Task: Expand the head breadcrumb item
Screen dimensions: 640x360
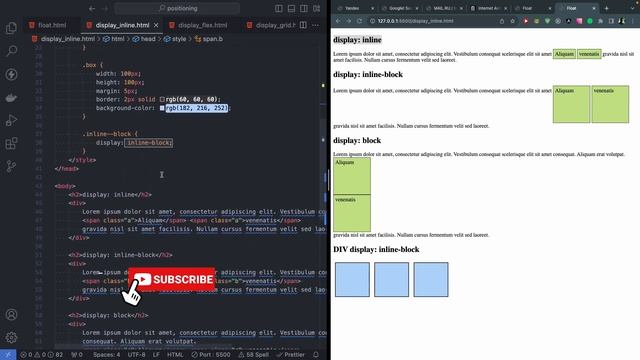Action: (x=144, y=39)
